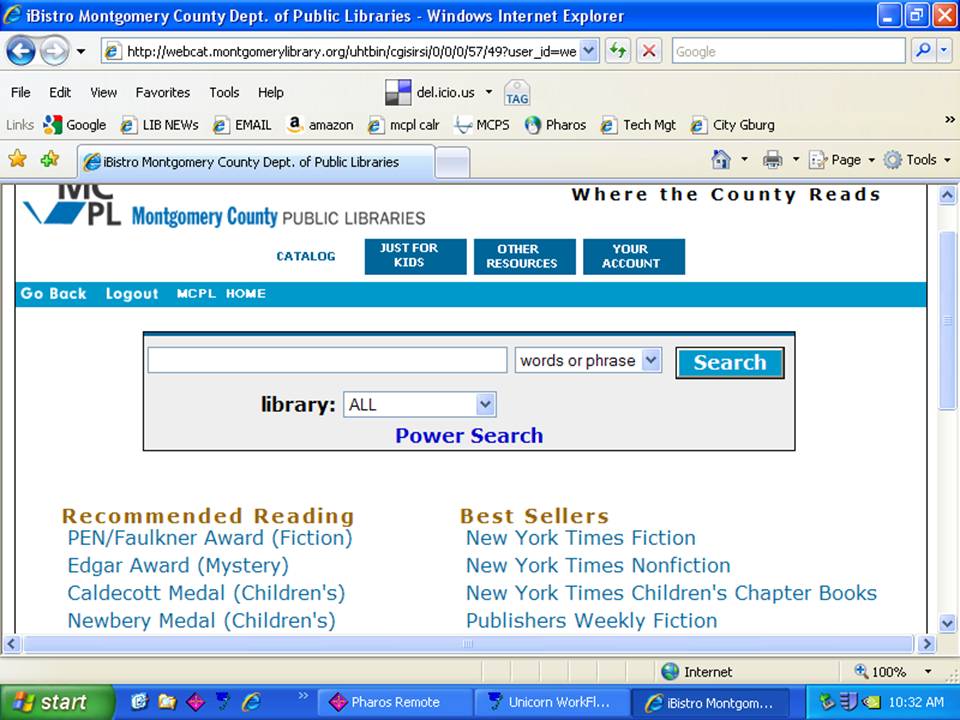Screen dimensions: 960x720
Task: Click the Go Back link
Action: click(x=53, y=294)
